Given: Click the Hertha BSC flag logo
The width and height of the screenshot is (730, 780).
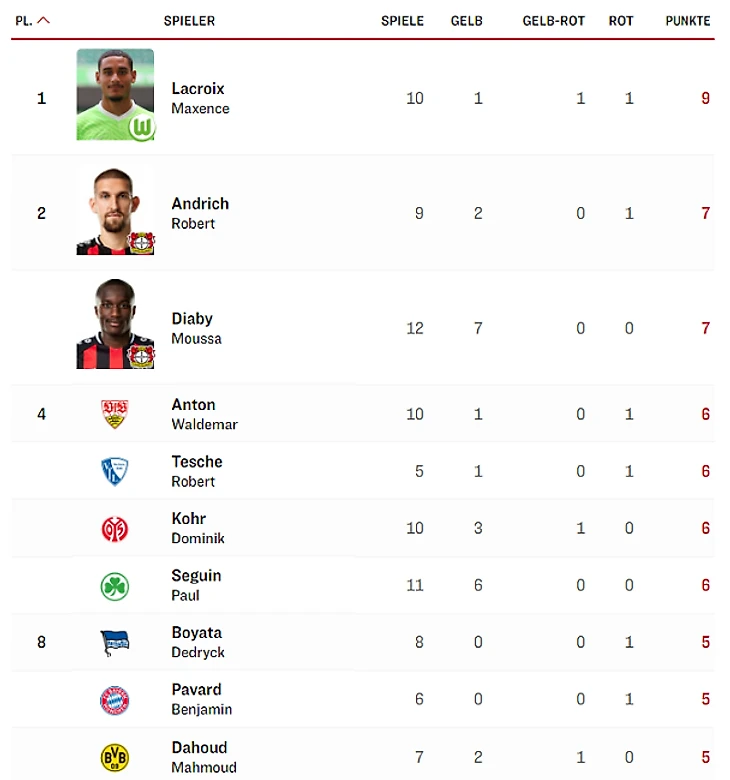Looking at the screenshot, I should click(x=115, y=643).
